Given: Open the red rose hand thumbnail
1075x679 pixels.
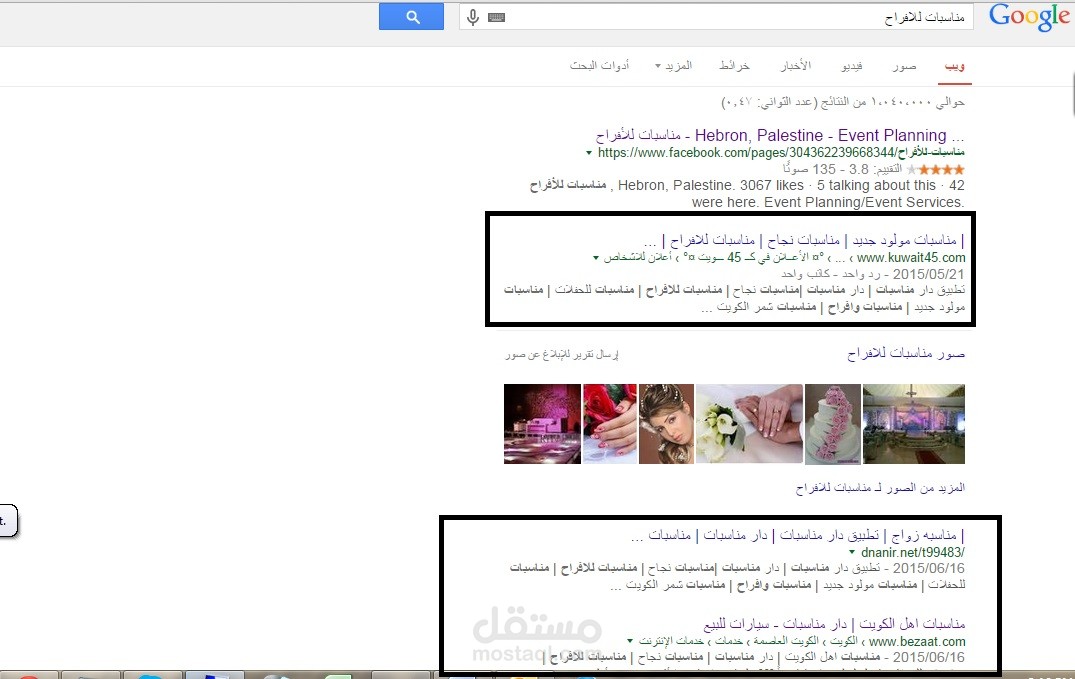Looking at the screenshot, I should tap(610, 424).
